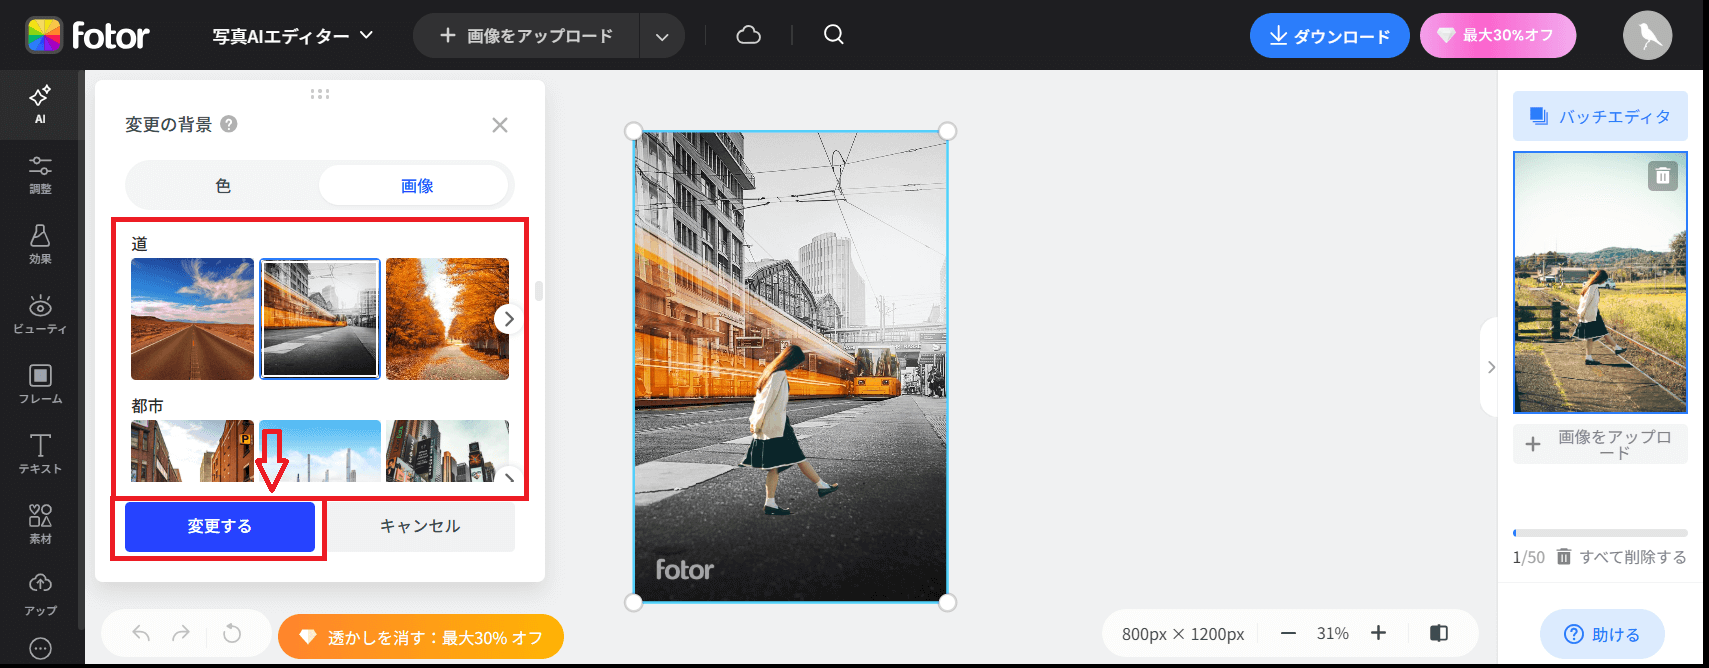Open the AI tools sidebar icon
Viewport: 1709px width, 668px height.
40,104
